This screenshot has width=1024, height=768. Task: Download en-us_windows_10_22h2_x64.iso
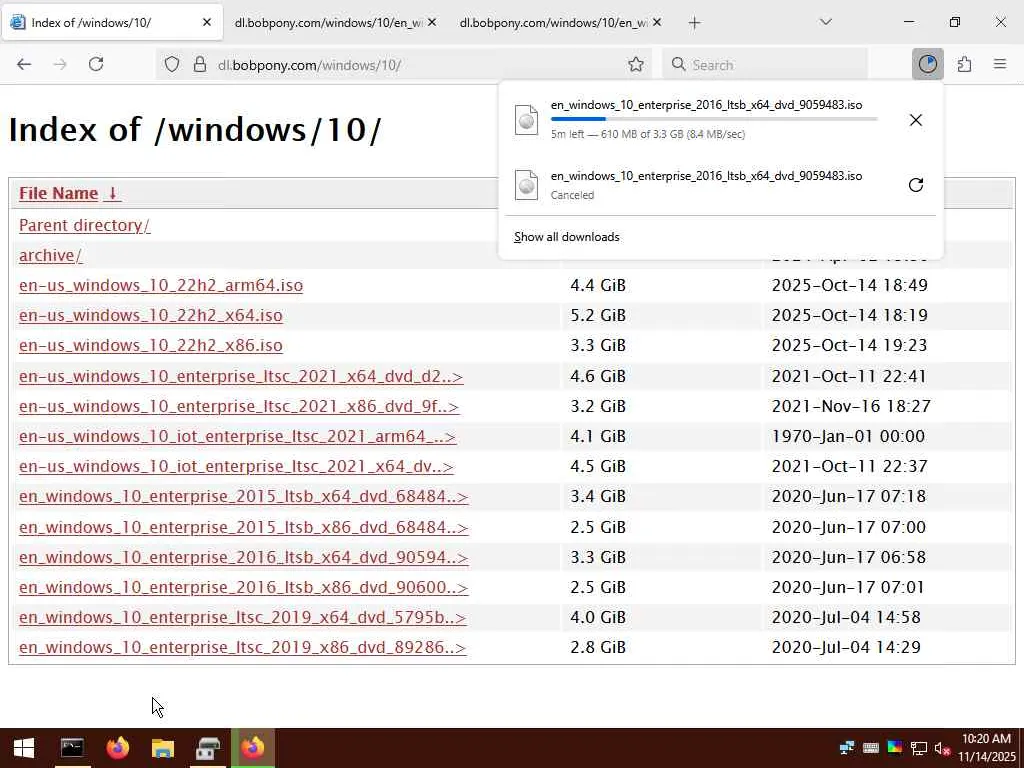pos(151,315)
